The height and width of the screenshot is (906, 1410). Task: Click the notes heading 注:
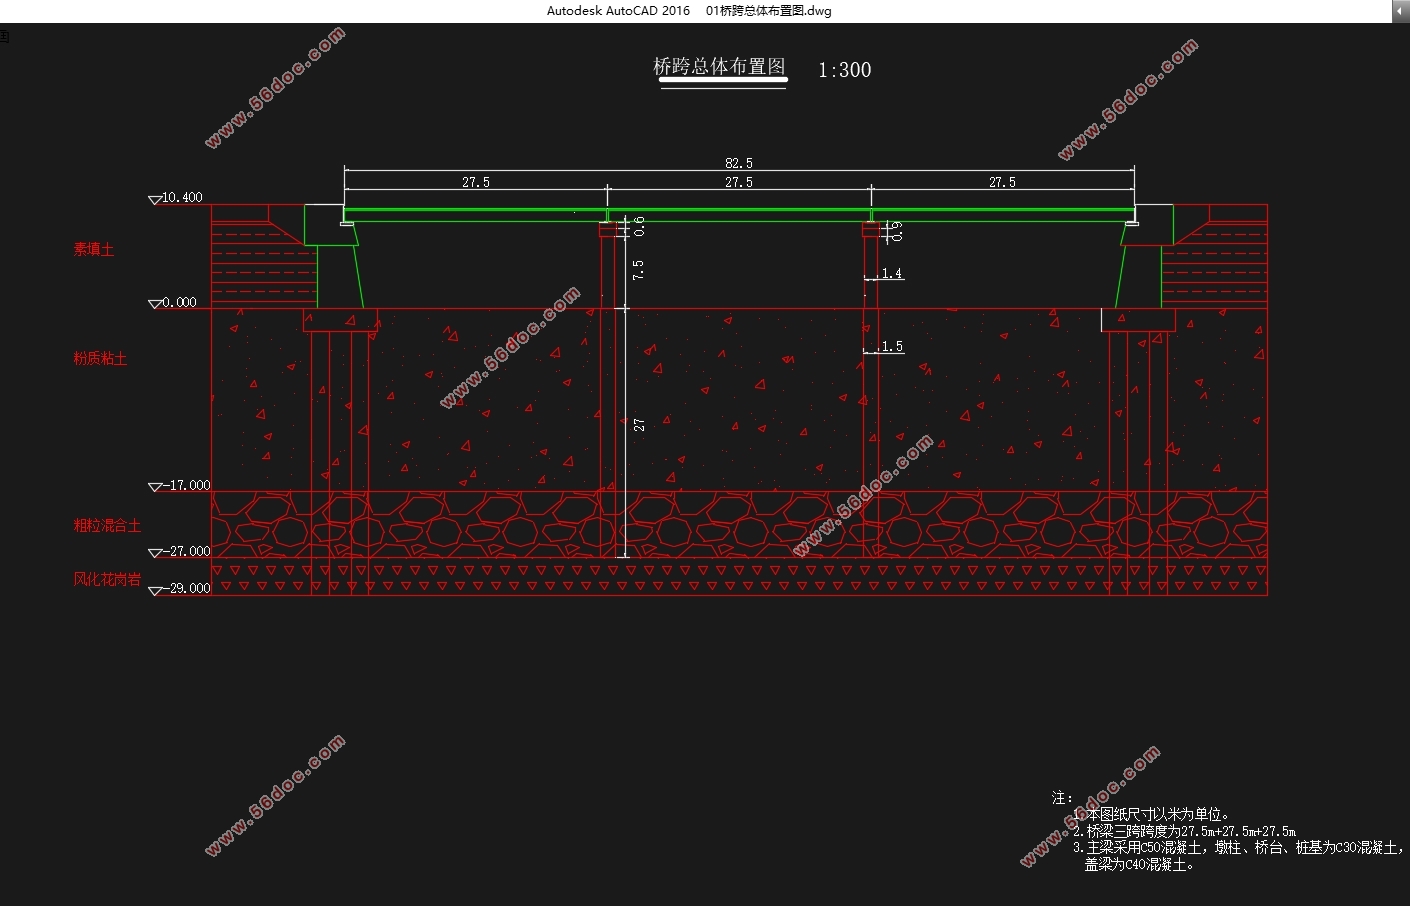pyautogui.click(x=1062, y=798)
